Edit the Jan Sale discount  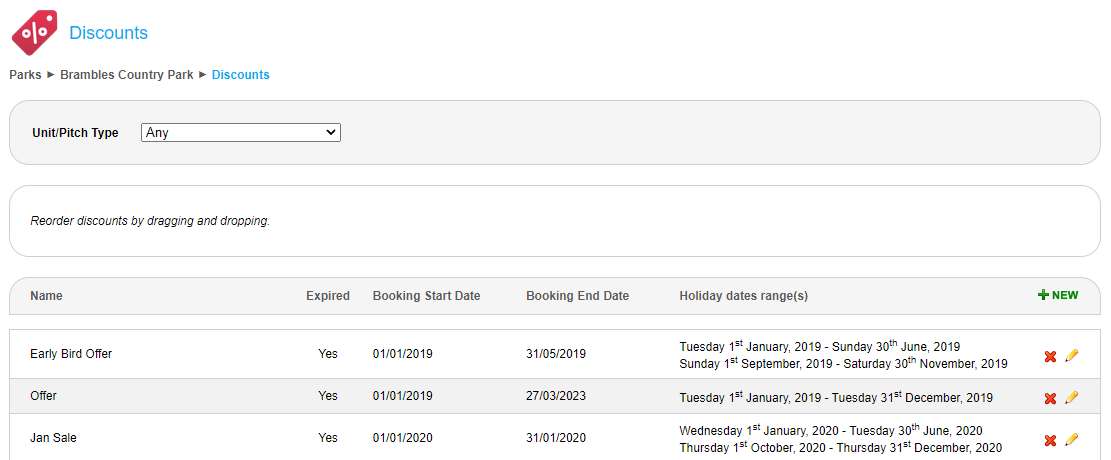[x=1072, y=439]
